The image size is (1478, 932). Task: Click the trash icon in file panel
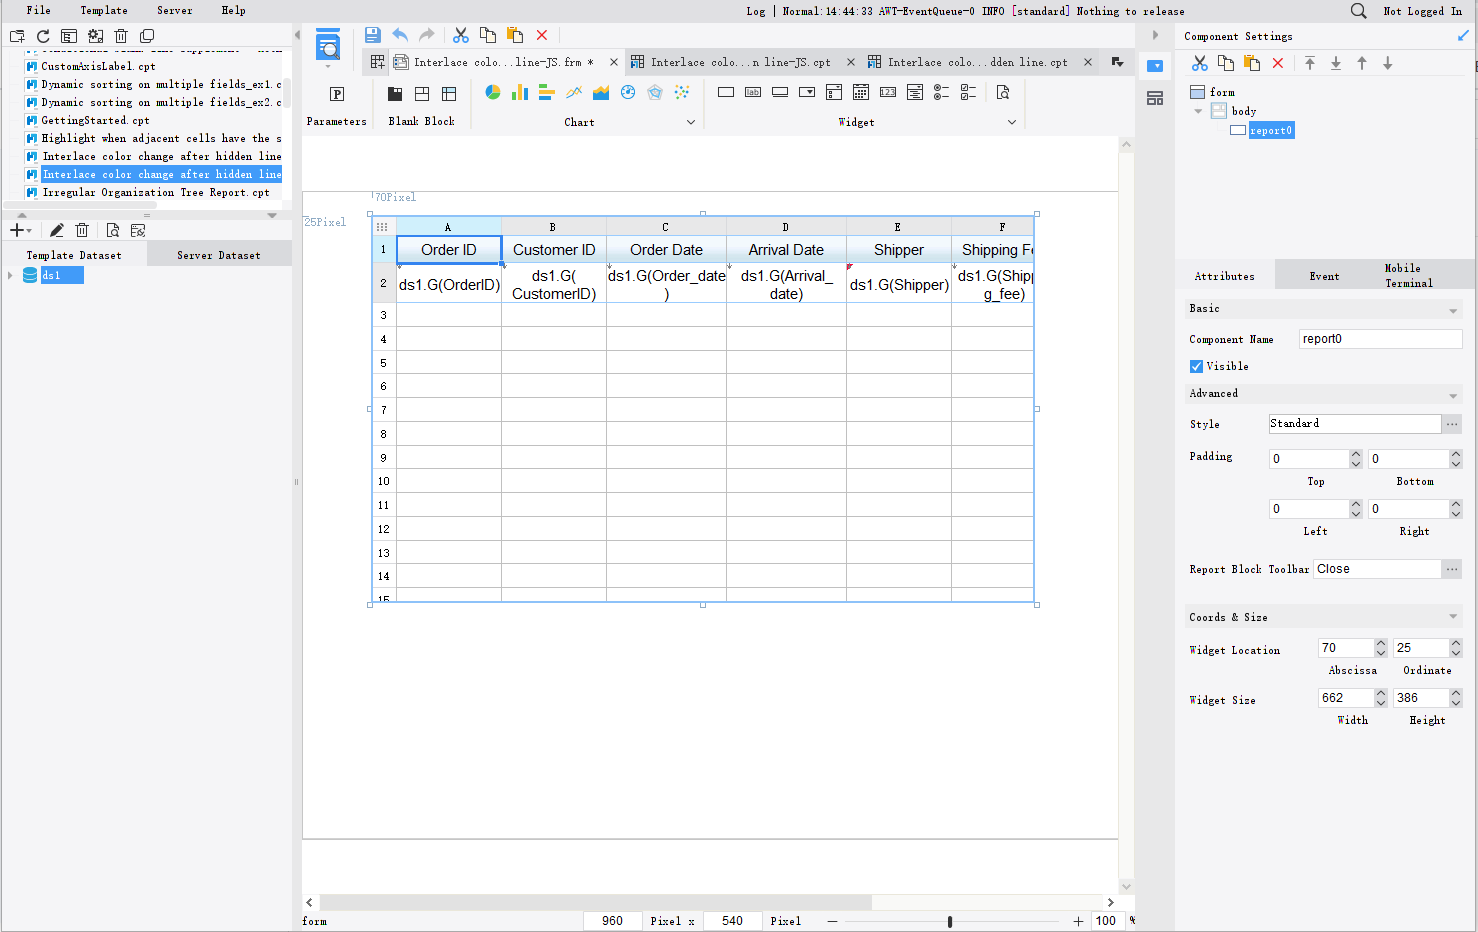pos(121,36)
